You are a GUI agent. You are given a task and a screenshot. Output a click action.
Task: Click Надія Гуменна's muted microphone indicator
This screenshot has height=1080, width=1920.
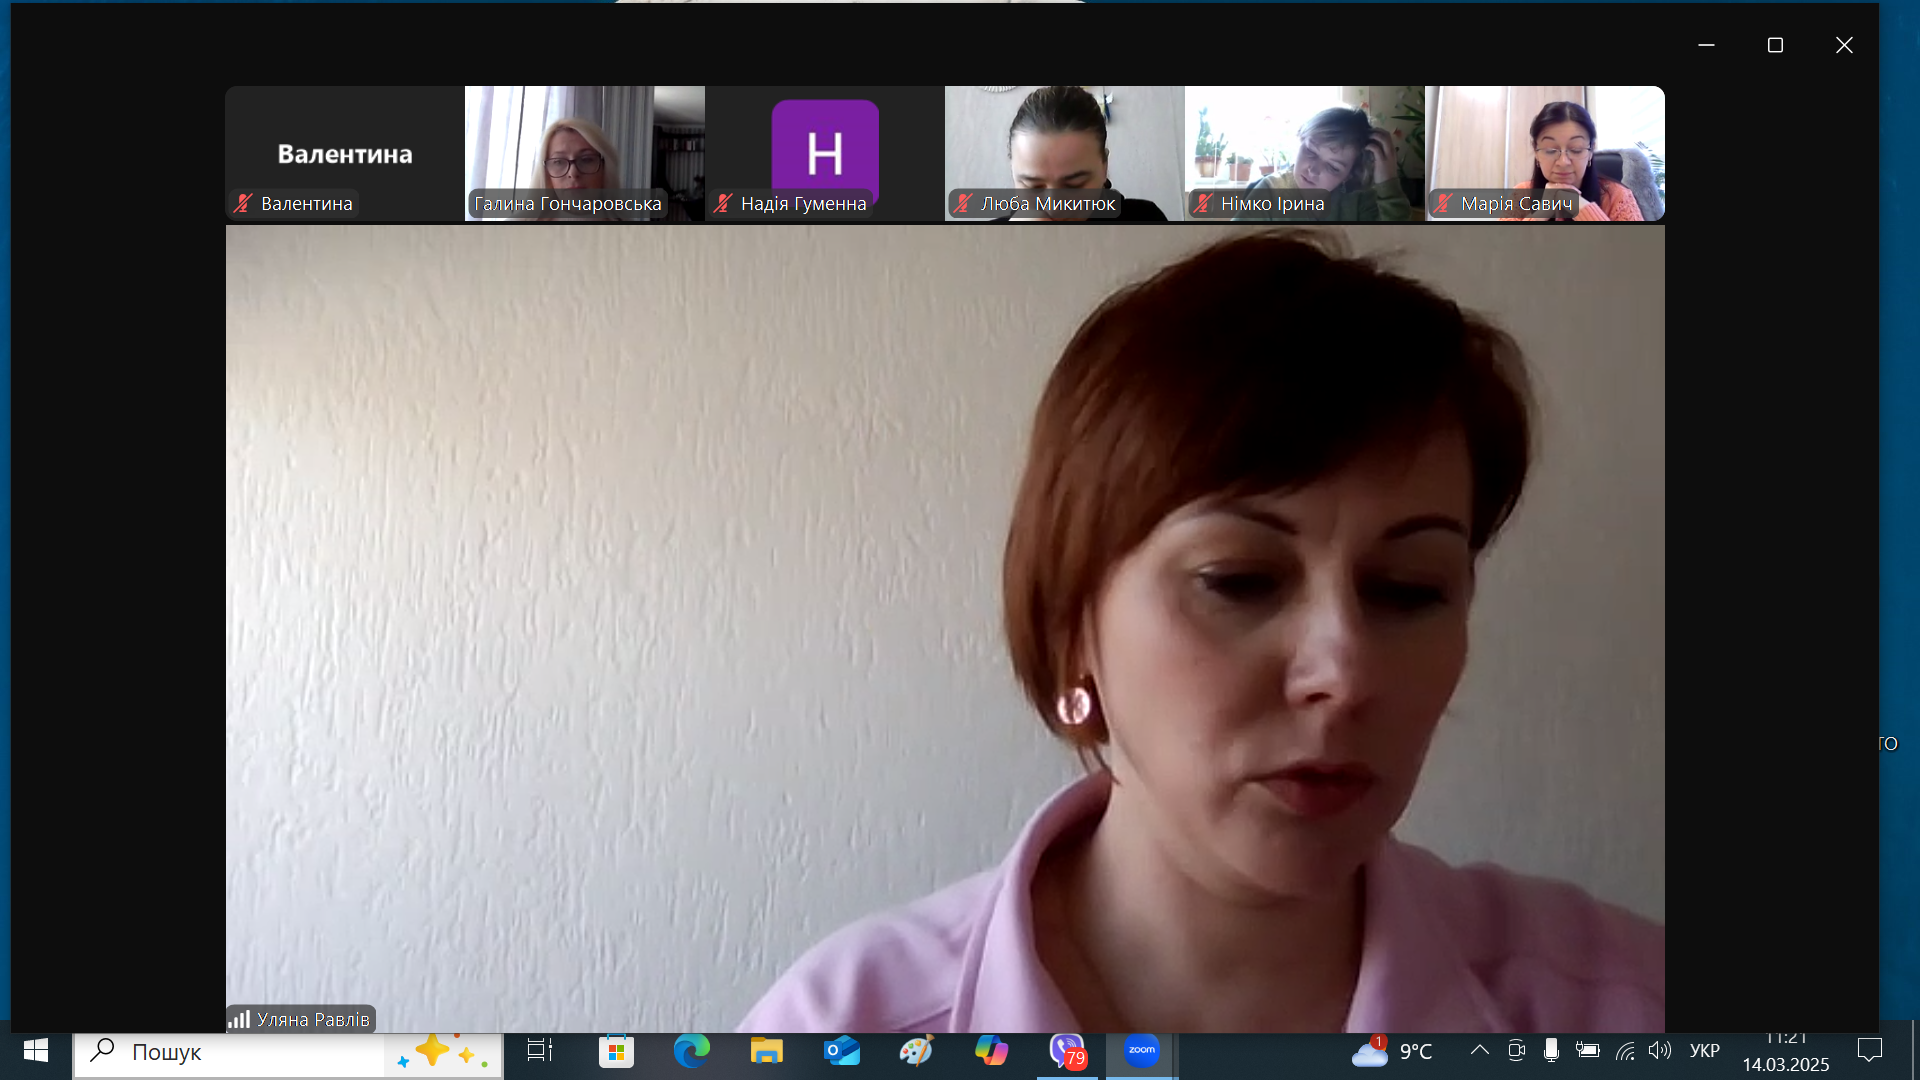pyautogui.click(x=723, y=204)
